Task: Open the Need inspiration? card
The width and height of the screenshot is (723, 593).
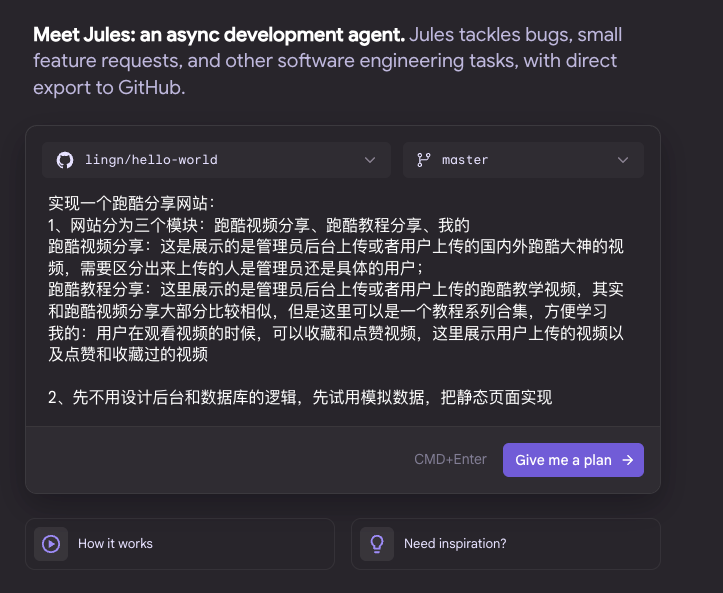Action: (x=506, y=544)
